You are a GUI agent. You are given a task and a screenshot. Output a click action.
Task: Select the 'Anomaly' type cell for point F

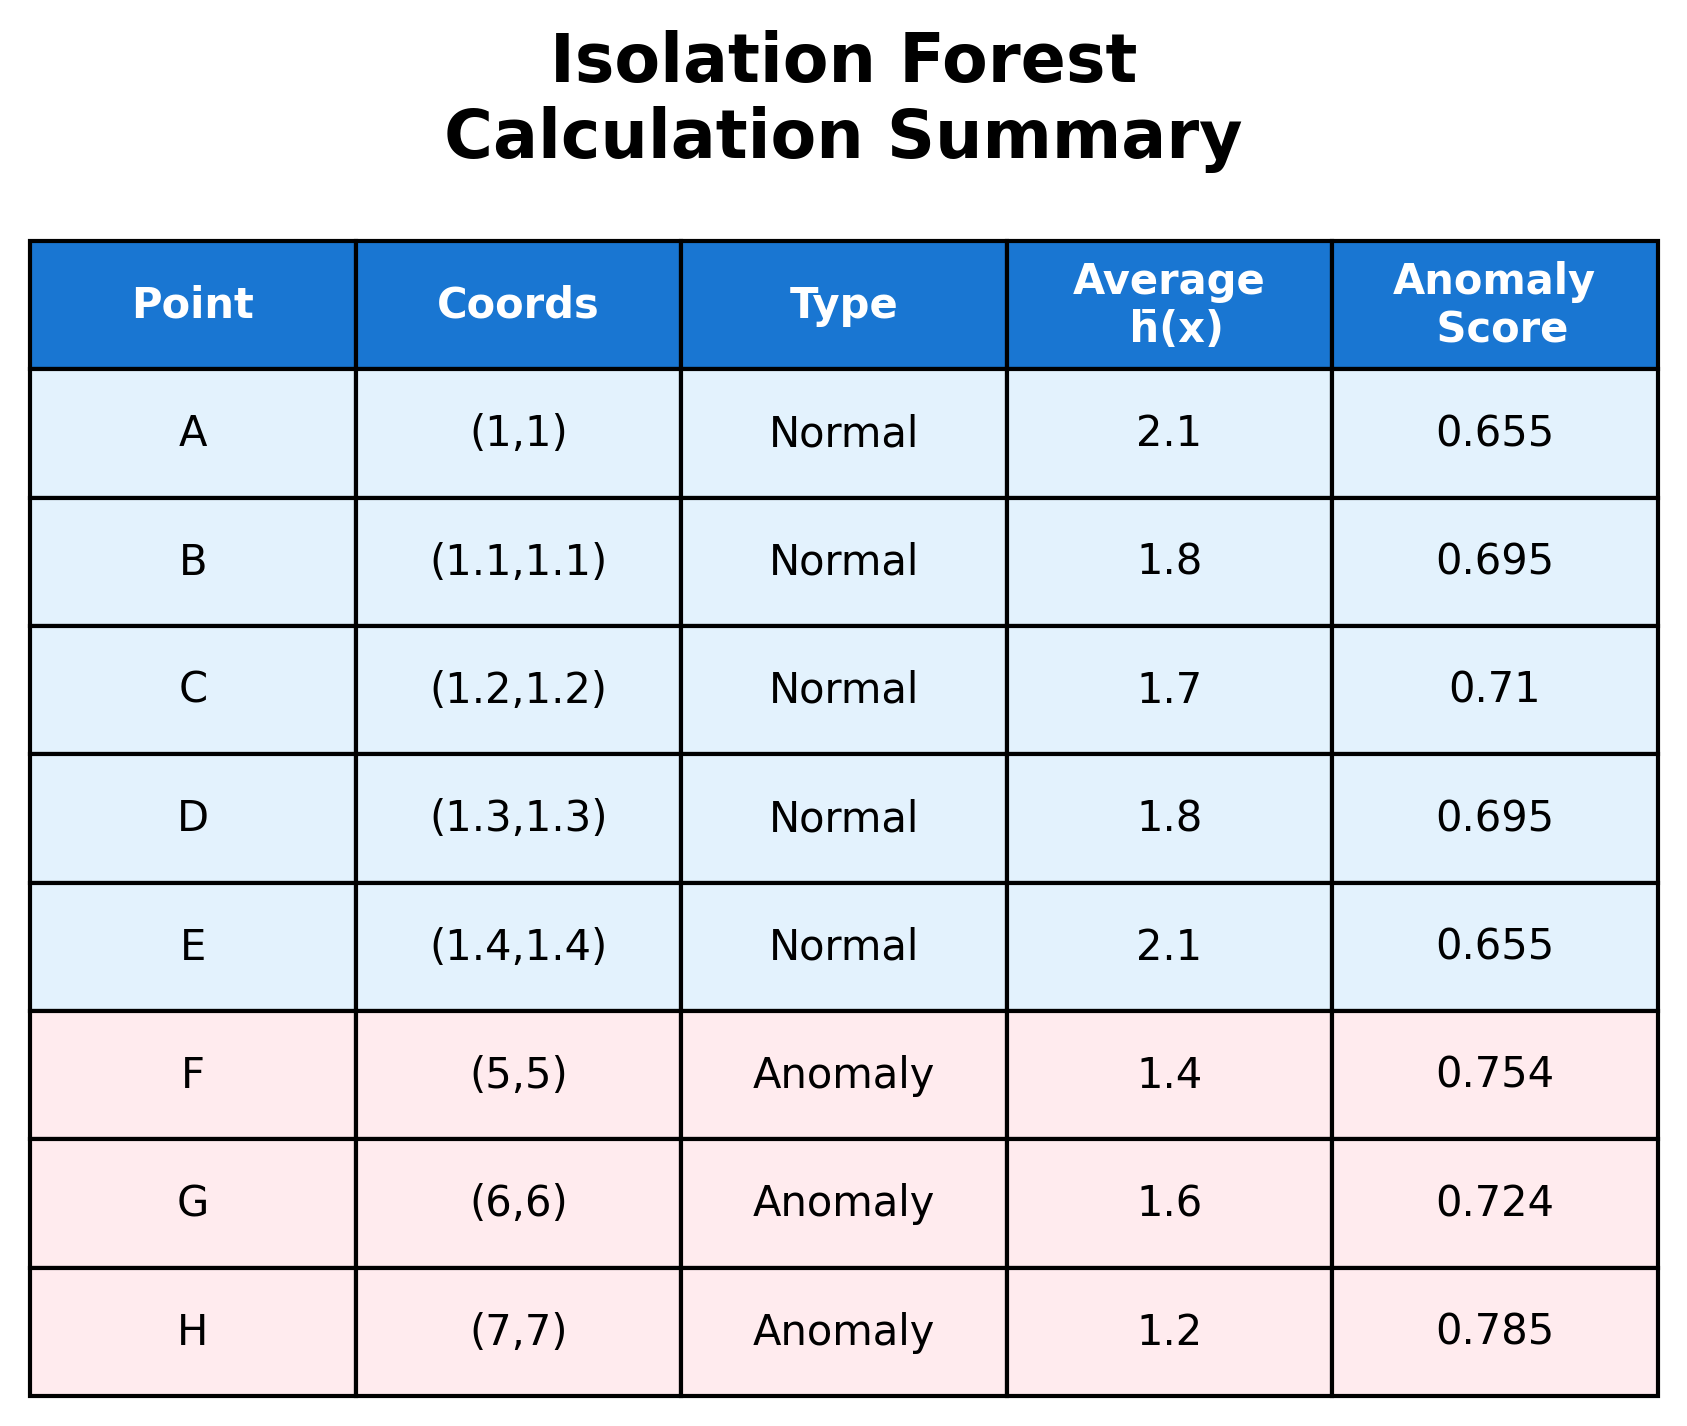click(x=843, y=1075)
